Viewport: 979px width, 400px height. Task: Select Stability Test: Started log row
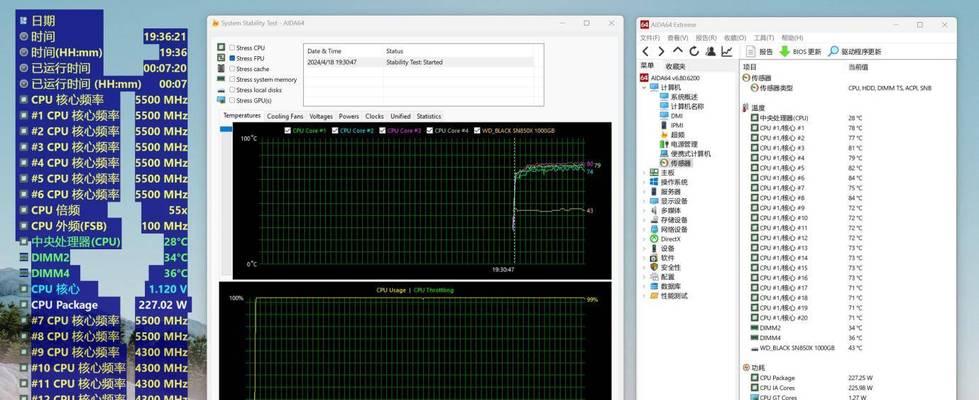419,62
